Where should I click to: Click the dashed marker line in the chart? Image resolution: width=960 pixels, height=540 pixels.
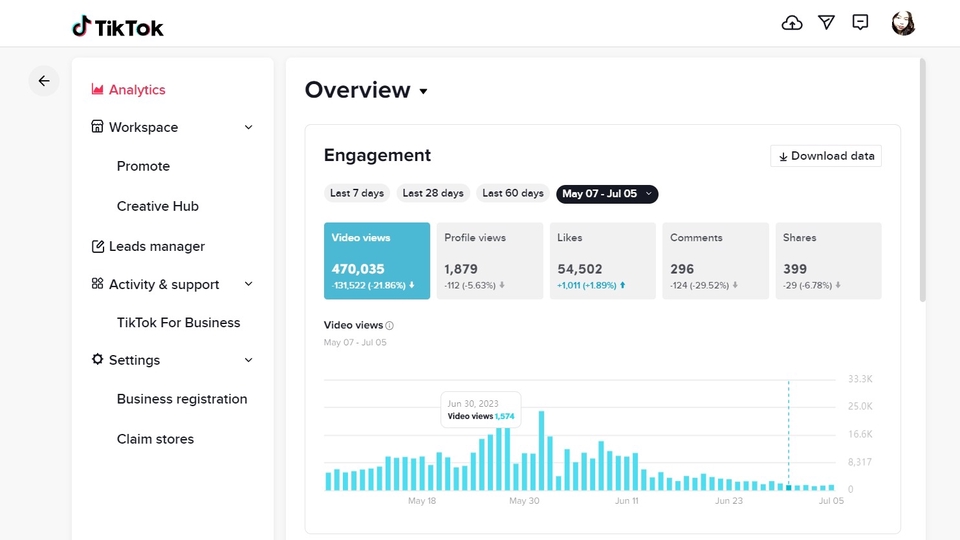coord(789,435)
